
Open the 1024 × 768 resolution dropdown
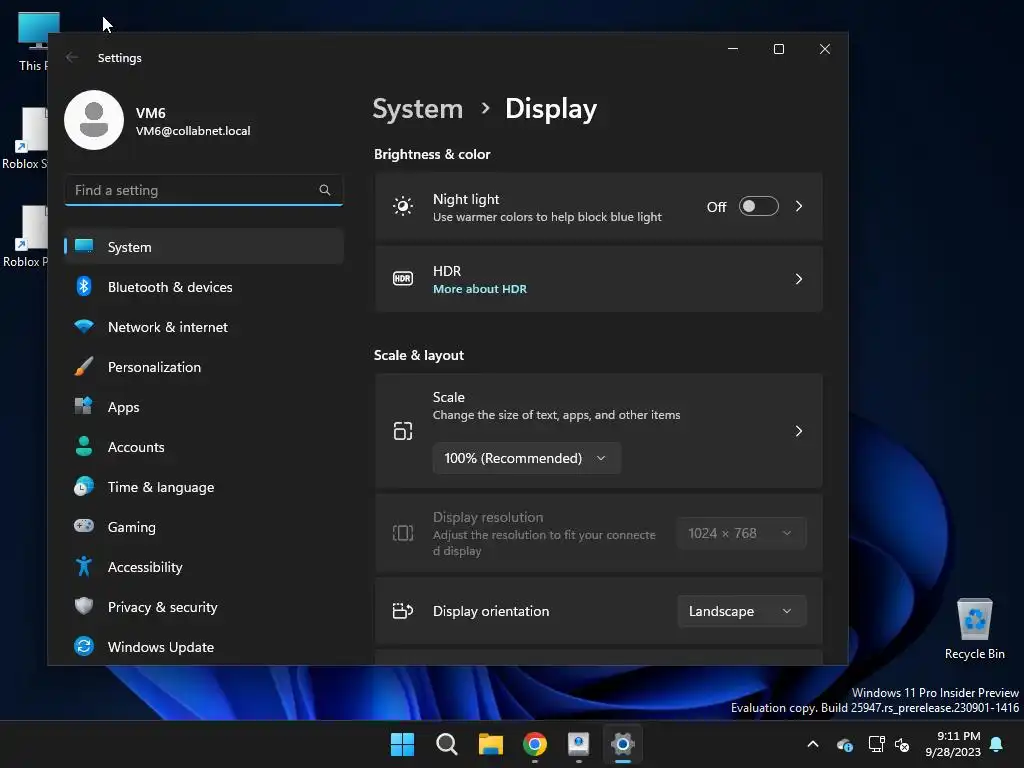[x=742, y=534]
